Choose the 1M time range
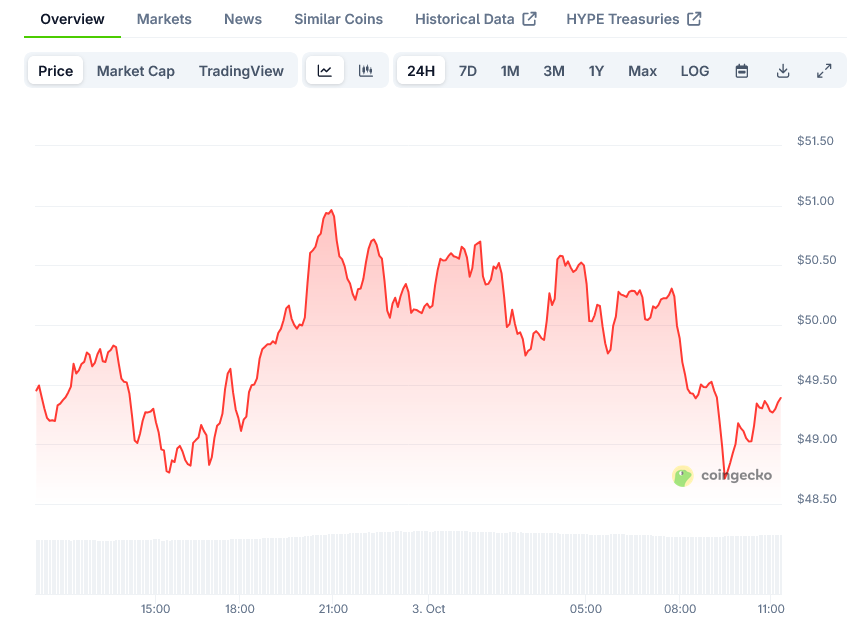 510,71
